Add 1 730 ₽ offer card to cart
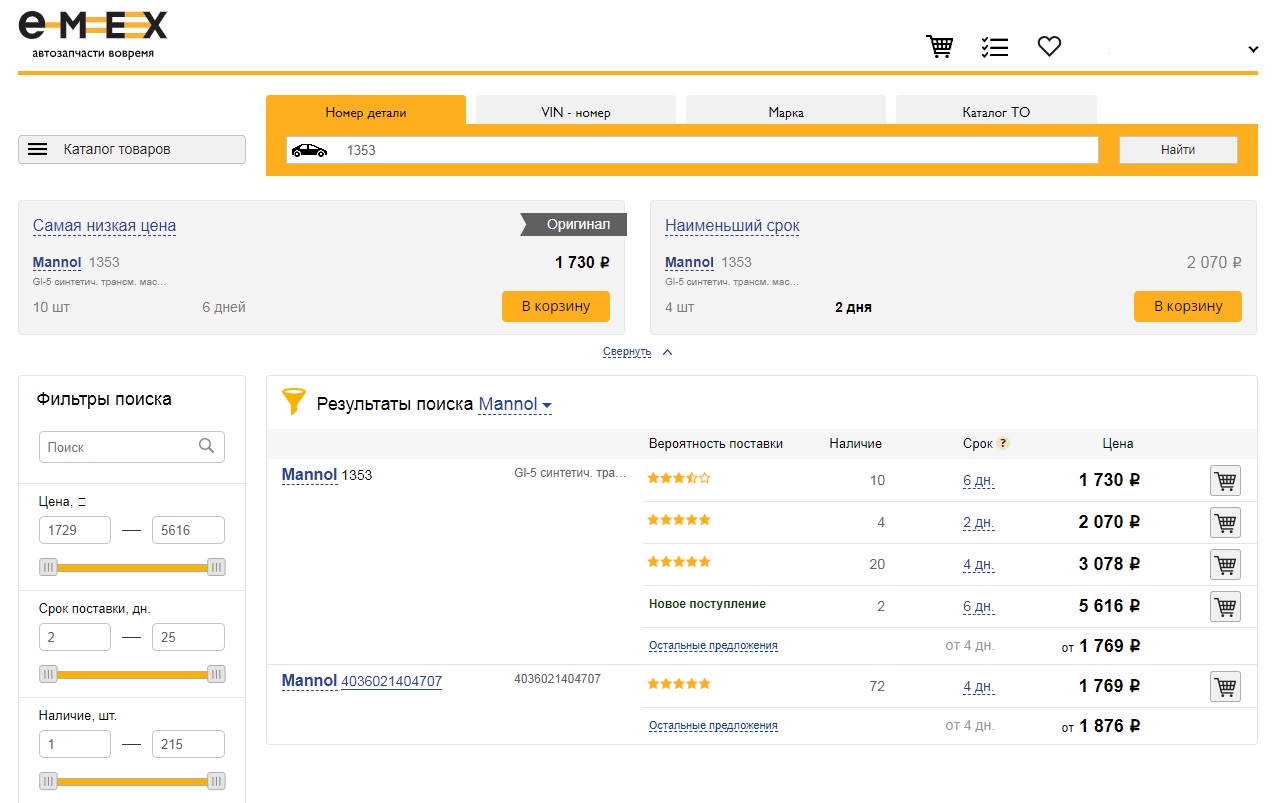The image size is (1280, 803). (x=556, y=306)
